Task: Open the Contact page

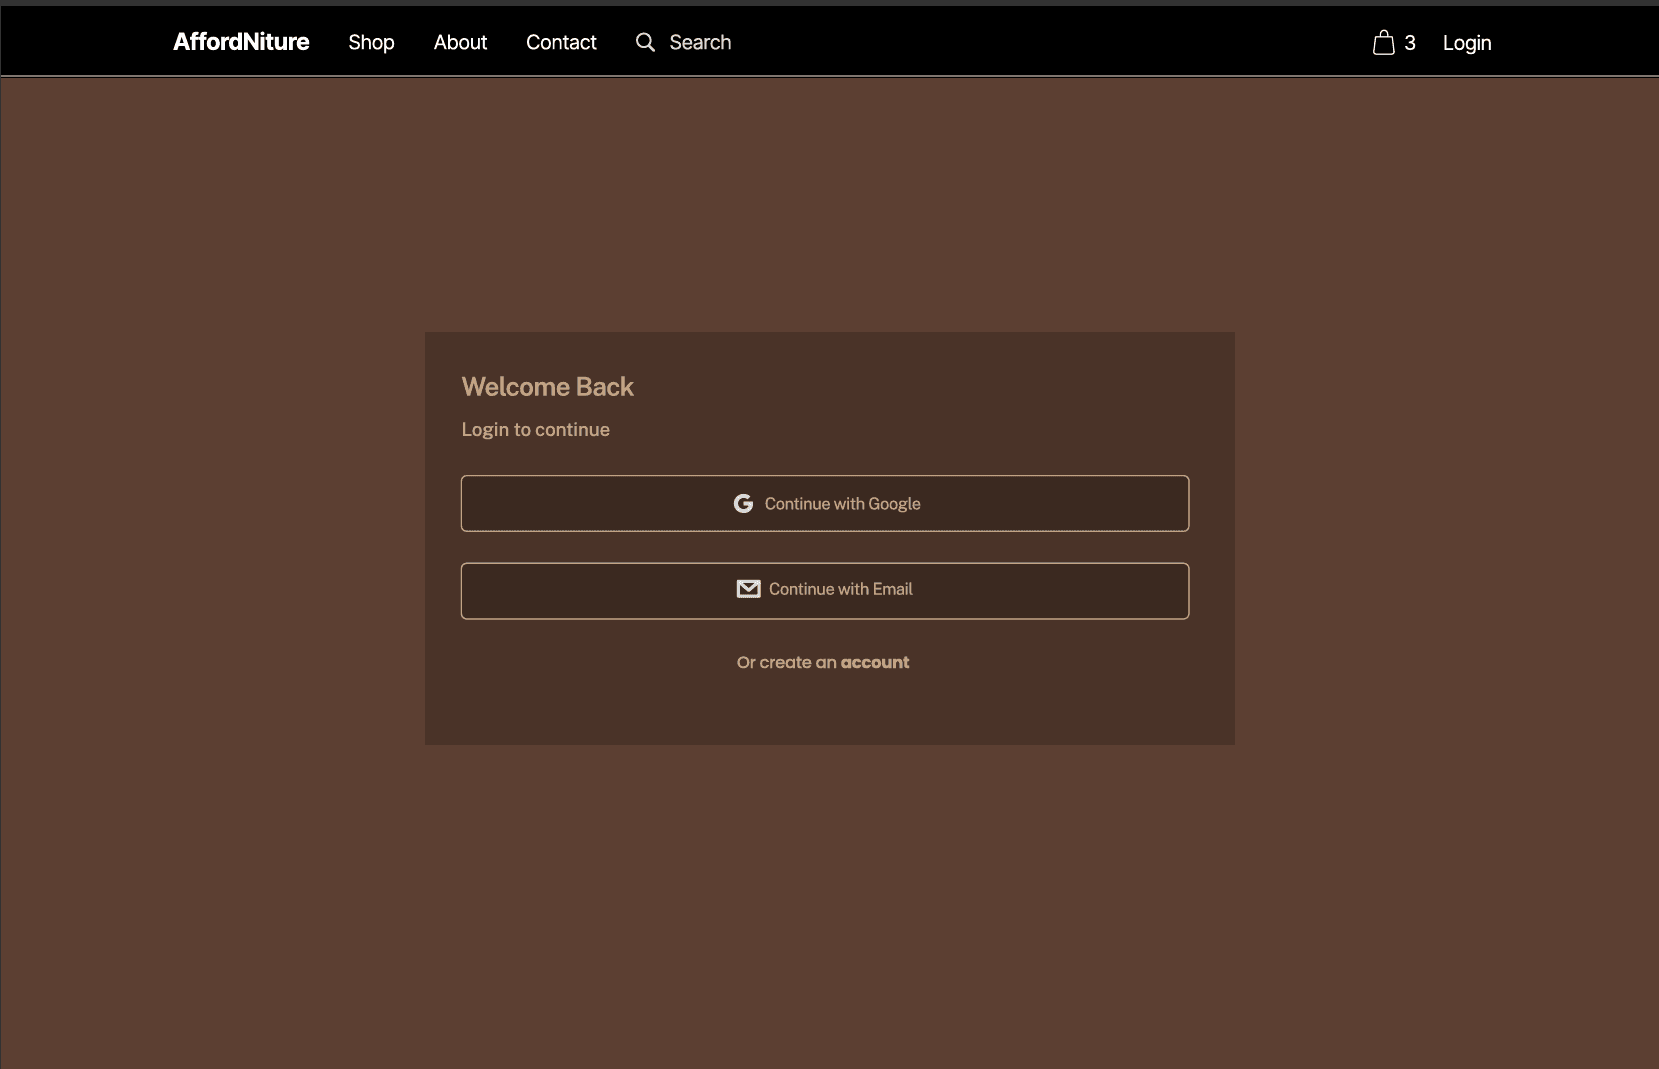Action: pos(561,42)
